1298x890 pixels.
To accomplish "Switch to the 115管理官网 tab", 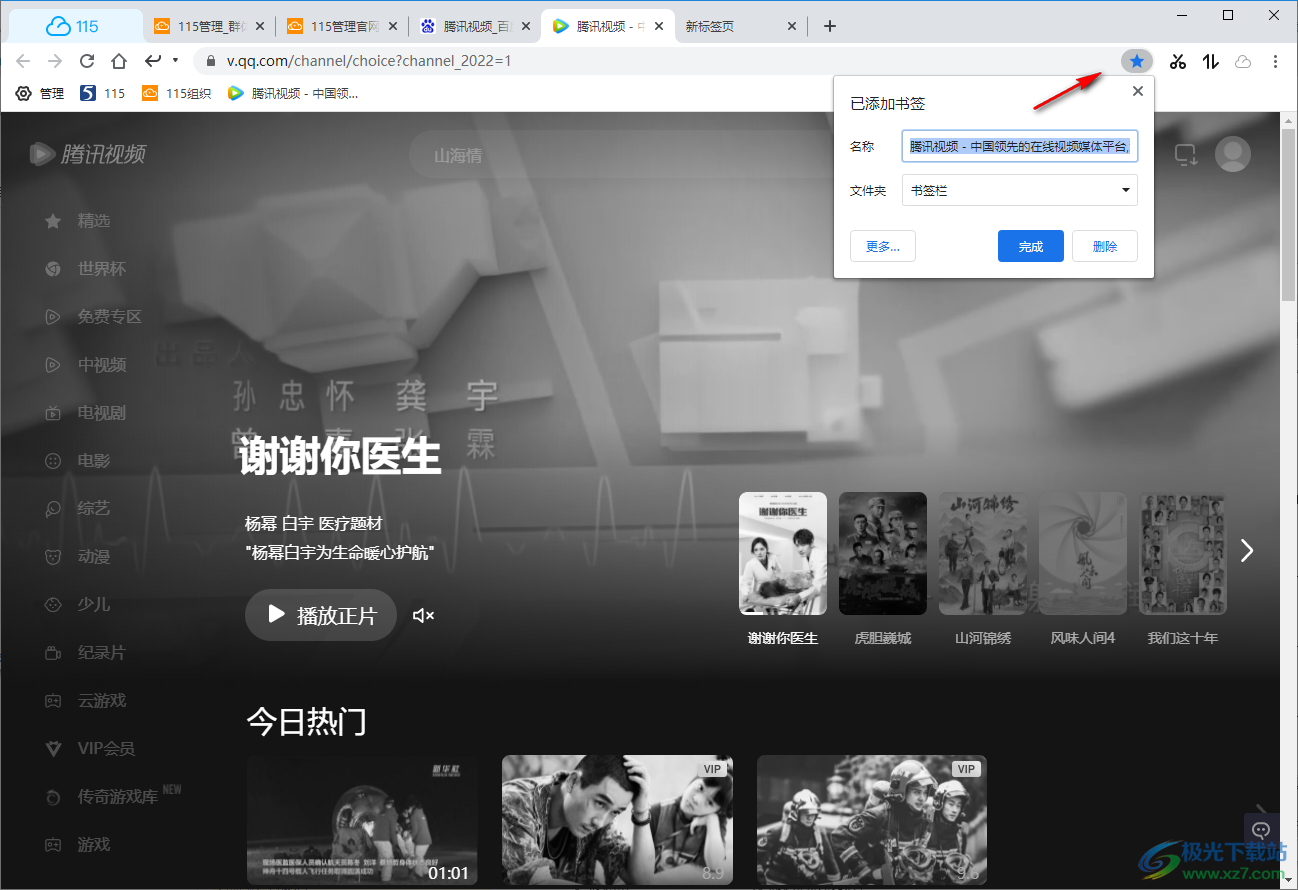I will 341,27.
